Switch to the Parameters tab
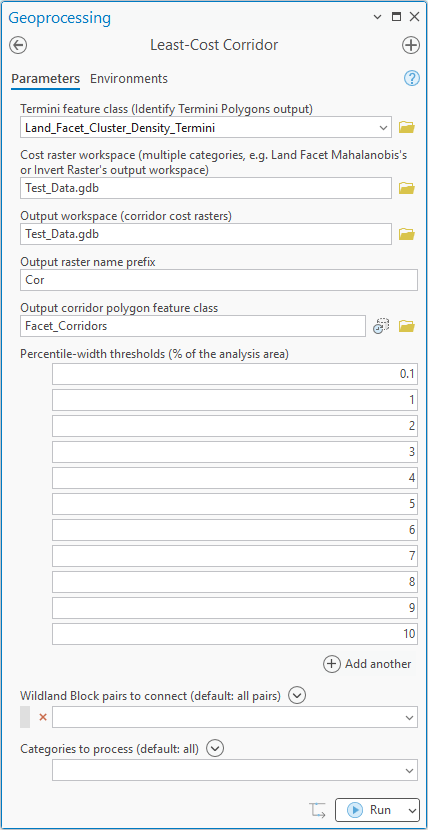Screen dimensions: 428x830 click(45, 79)
